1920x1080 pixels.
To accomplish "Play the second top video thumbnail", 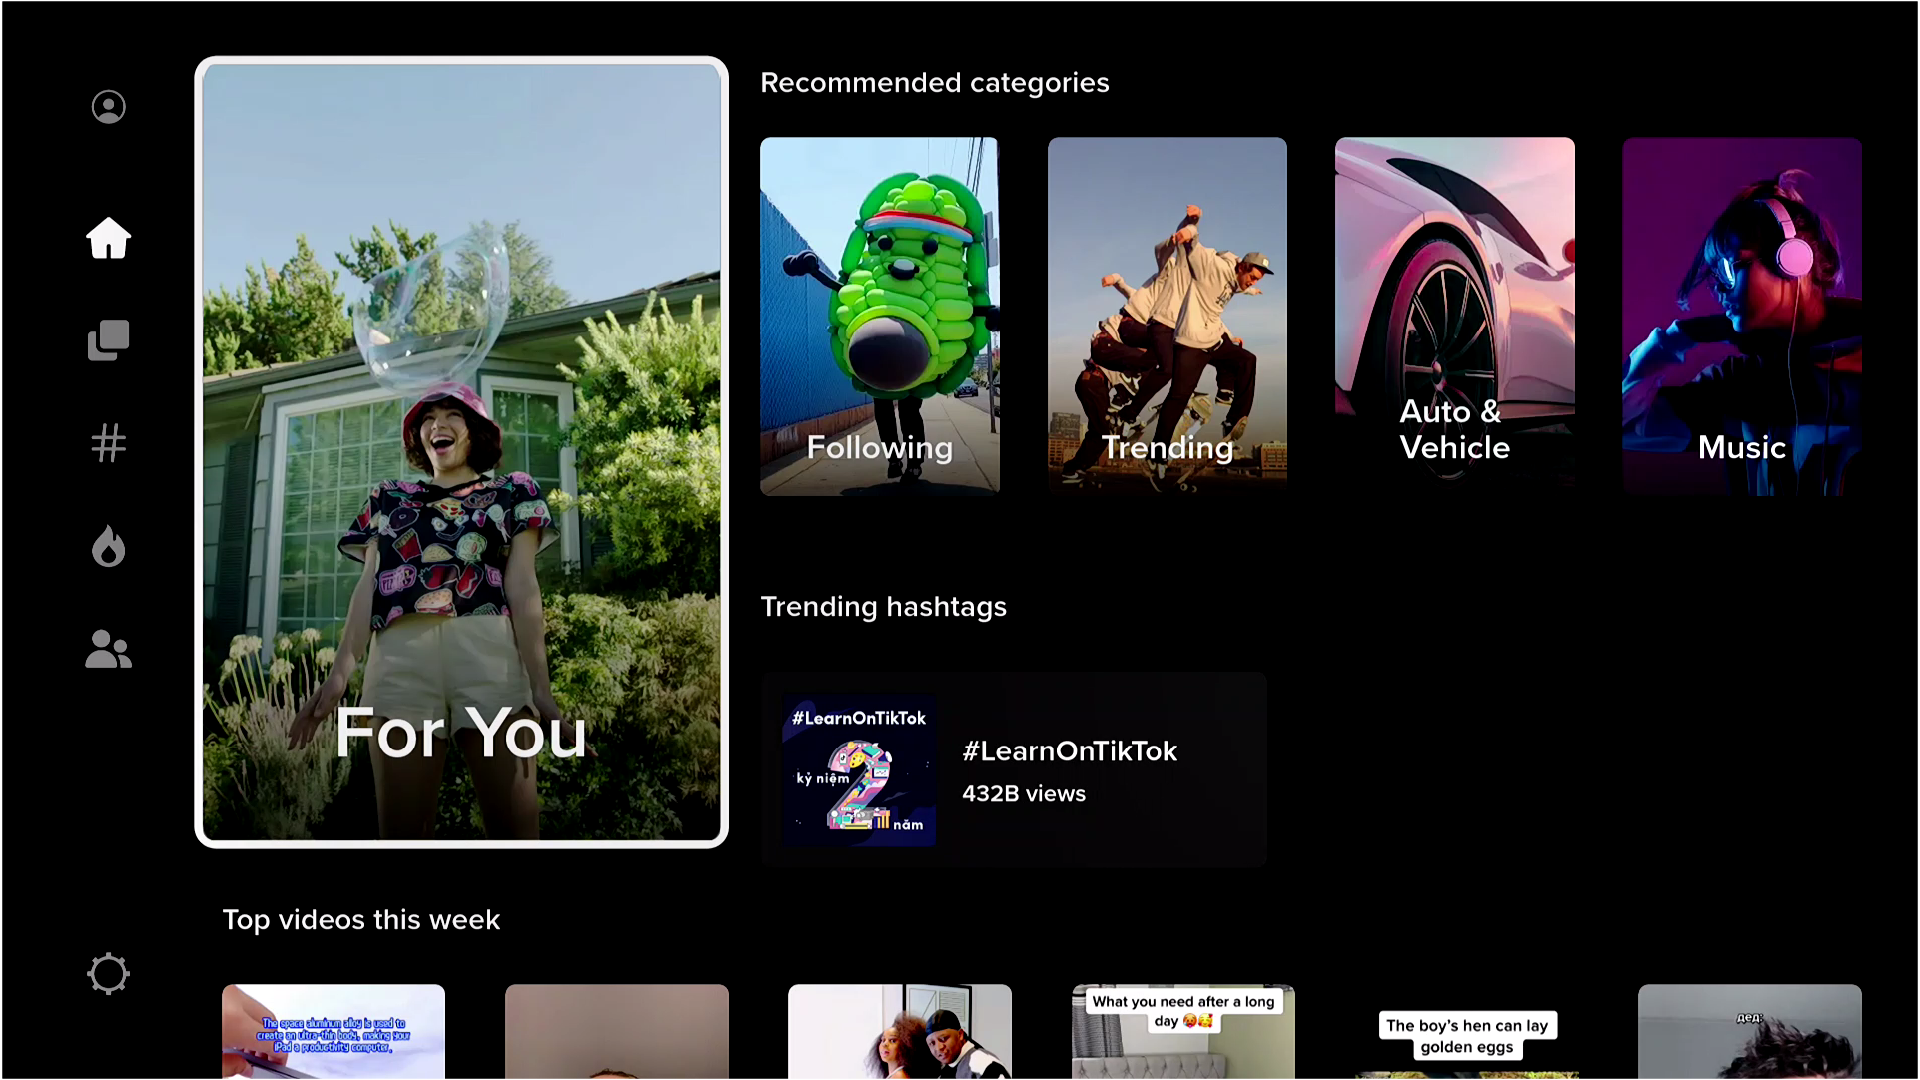I will [616, 1032].
